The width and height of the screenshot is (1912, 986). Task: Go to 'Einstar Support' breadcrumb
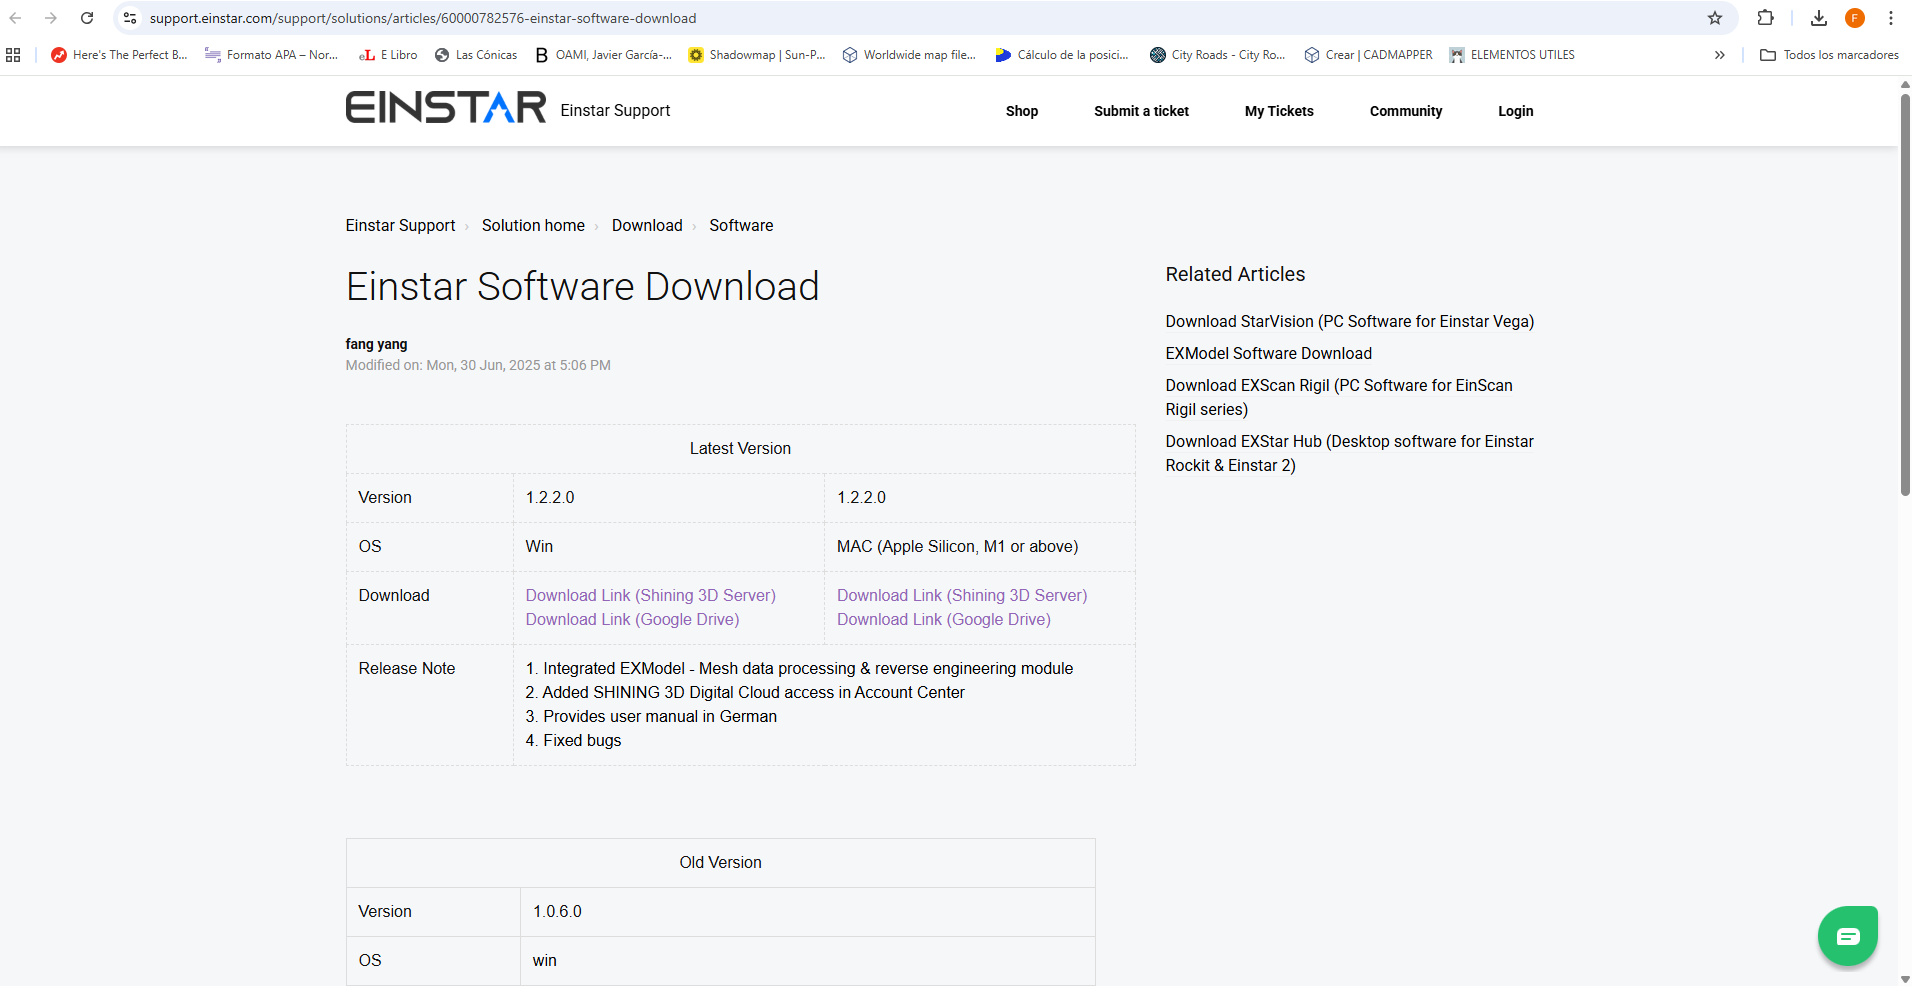click(x=400, y=226)
